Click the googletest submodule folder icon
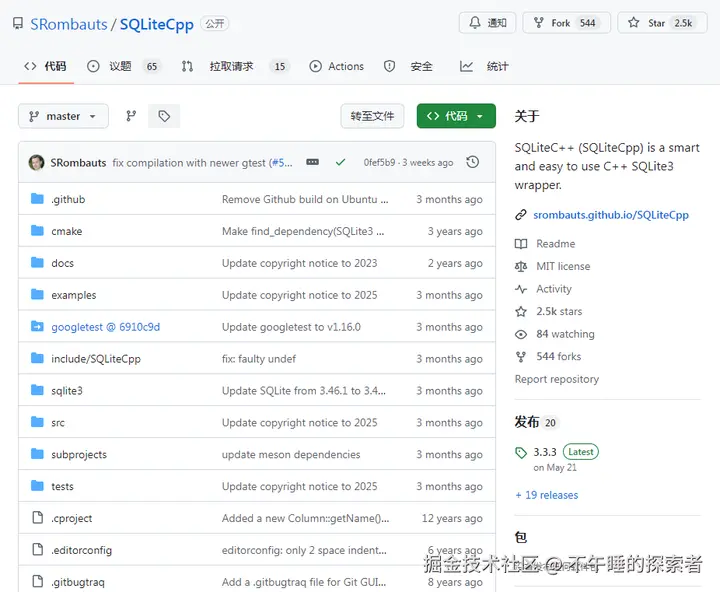The height and width of the screenshot is (592, 720). [37, 326]
